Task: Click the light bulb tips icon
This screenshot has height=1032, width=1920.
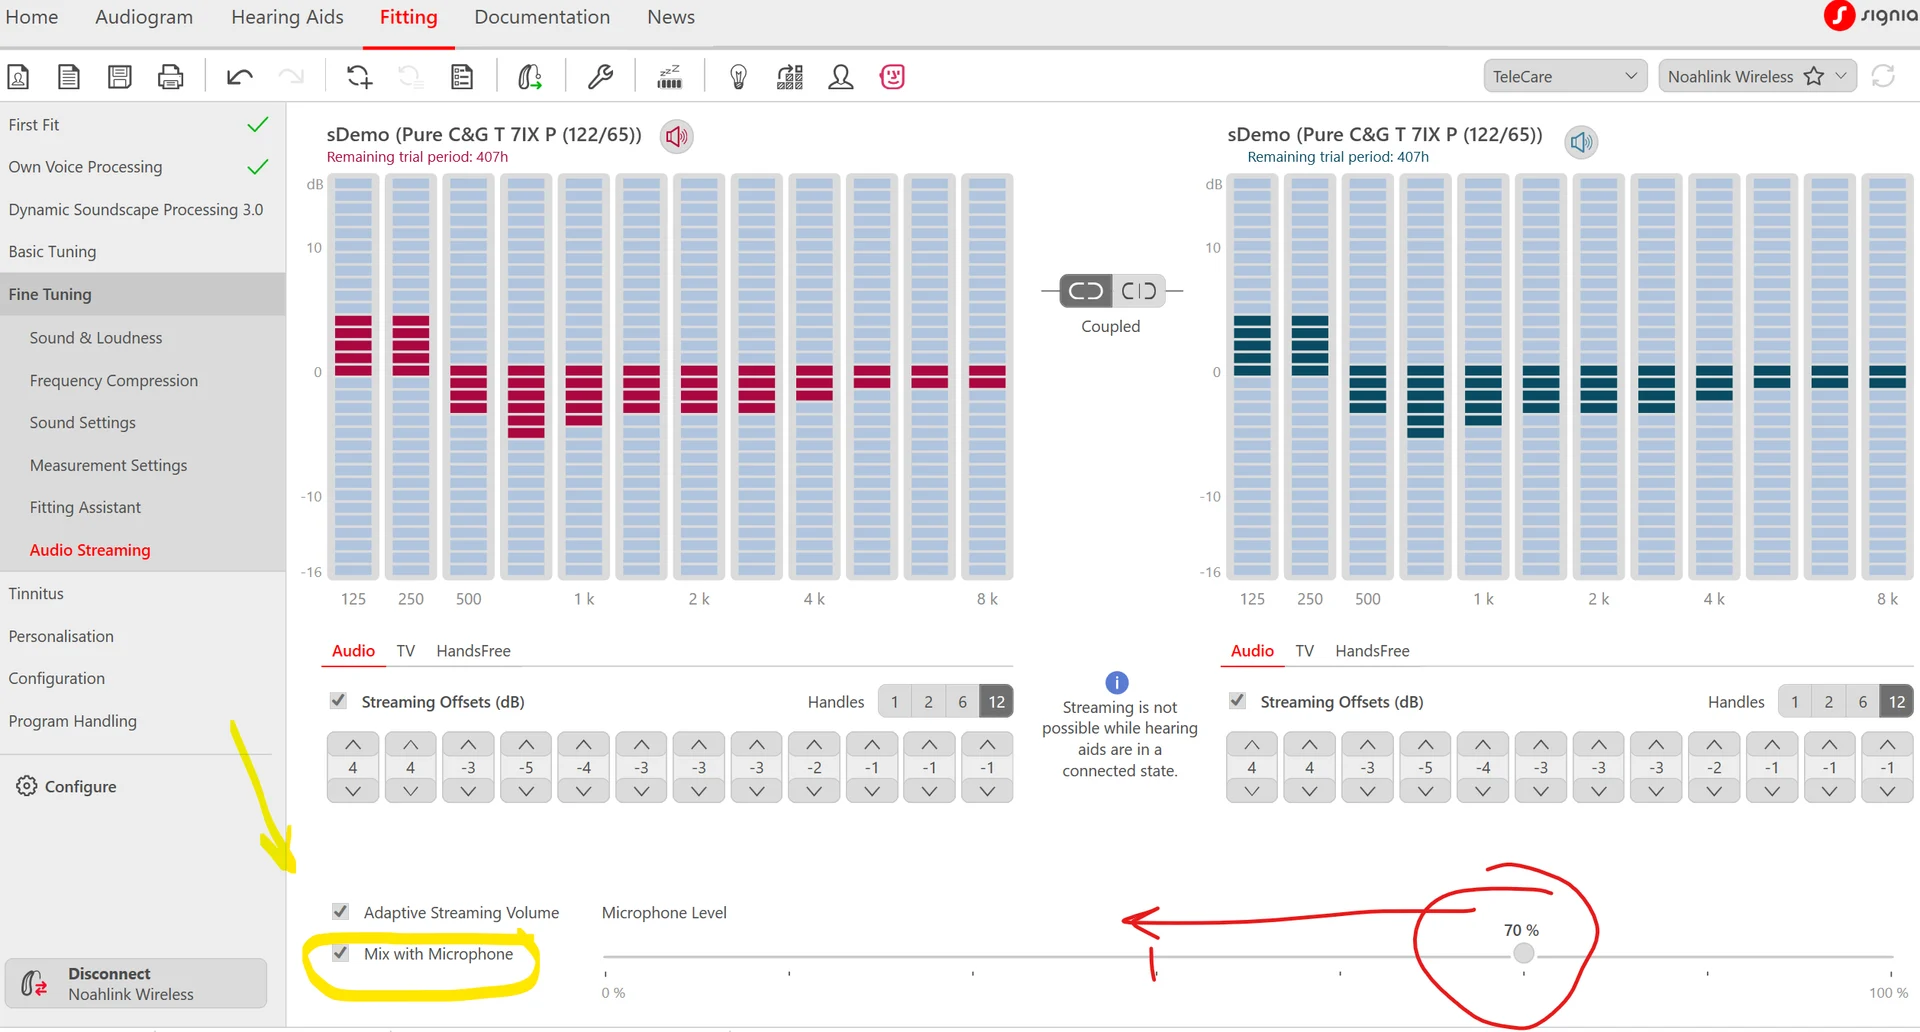Action: pyautogui.click(x=739, y=77)
